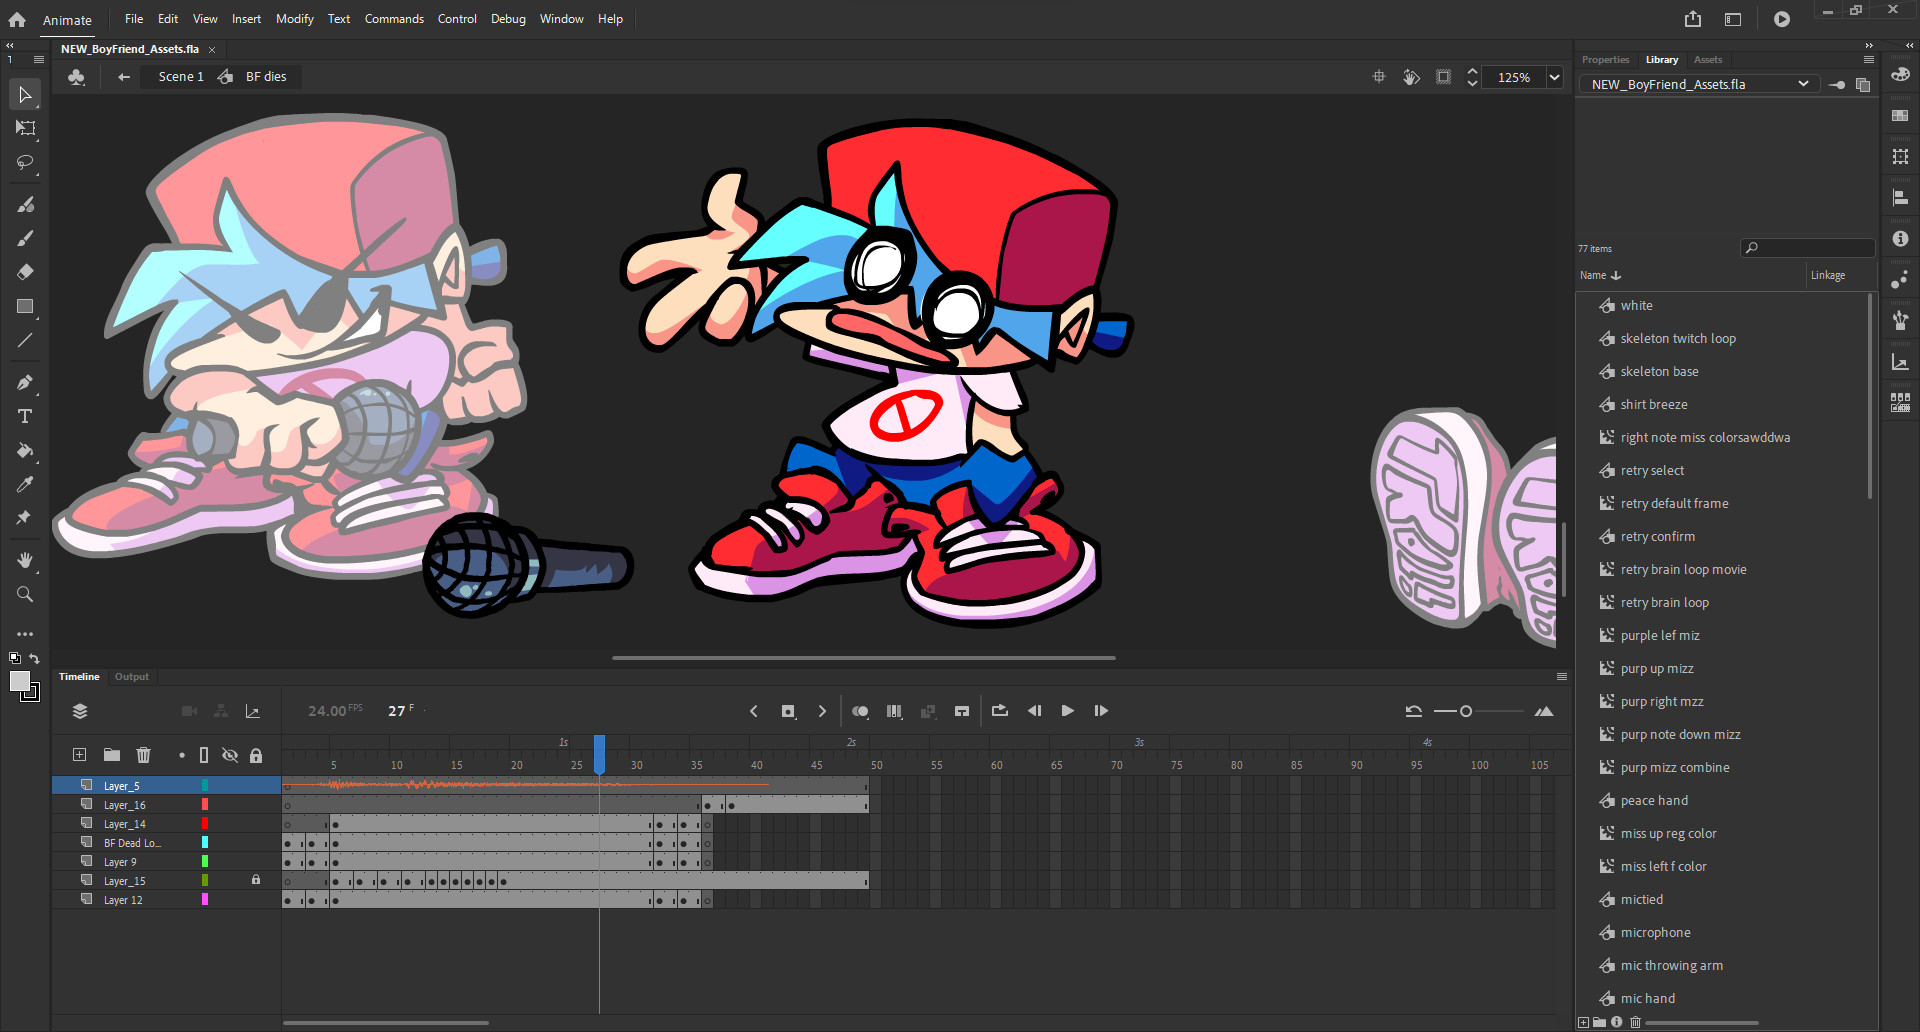Click Scene 1 in the breadcrumb
Viewport: 1920px width, 1032px height.
pyautogui.click(x=180, y=76)
